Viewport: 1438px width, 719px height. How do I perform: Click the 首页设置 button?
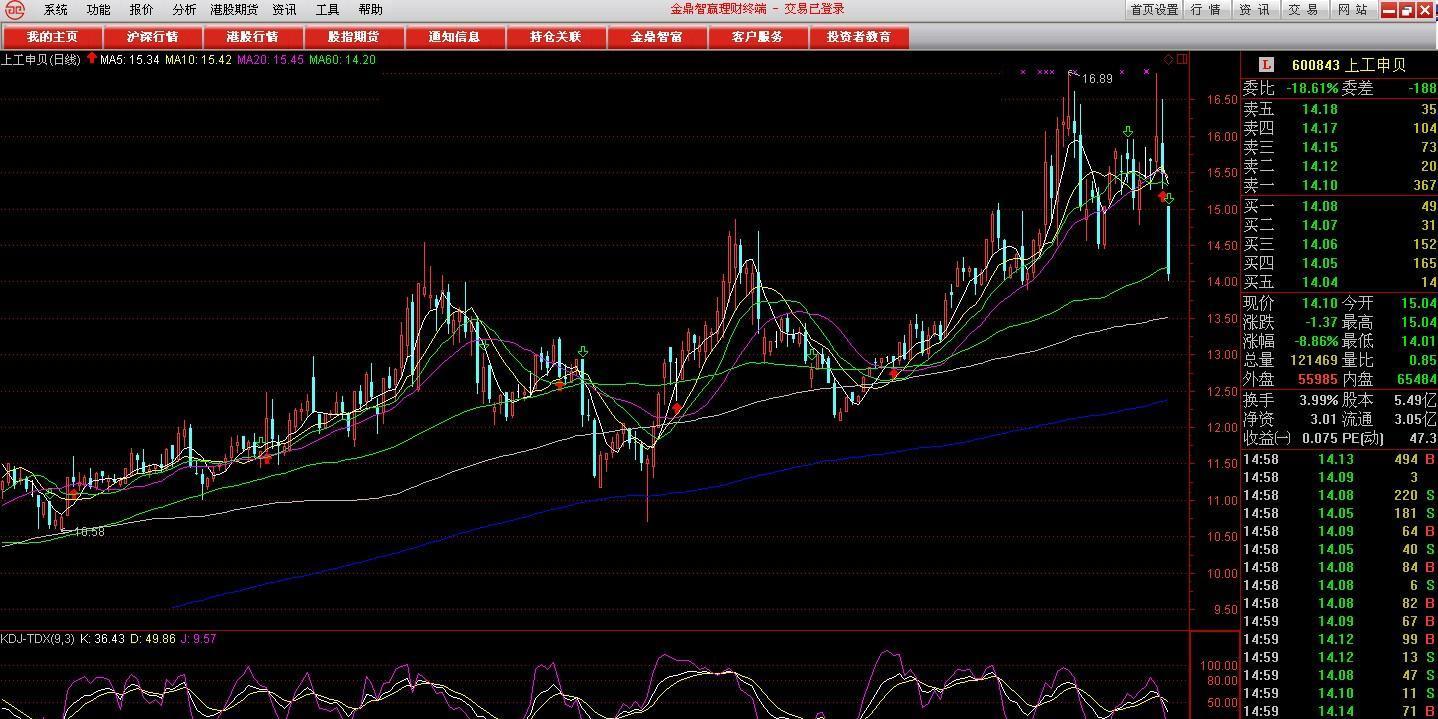coord(1154,10)
